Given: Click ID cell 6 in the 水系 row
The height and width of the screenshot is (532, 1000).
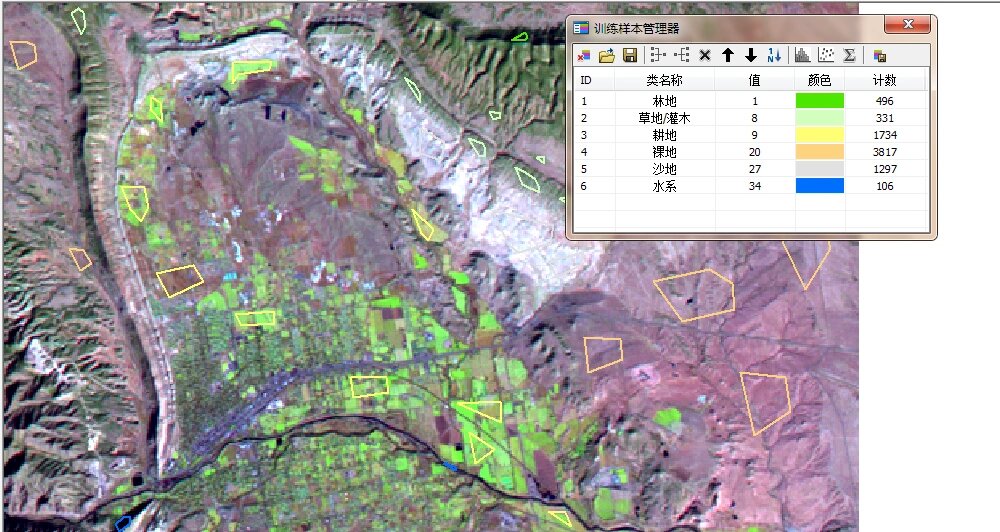Looking at the screenshot, I should pyautogui.click(x=584, y=186).
